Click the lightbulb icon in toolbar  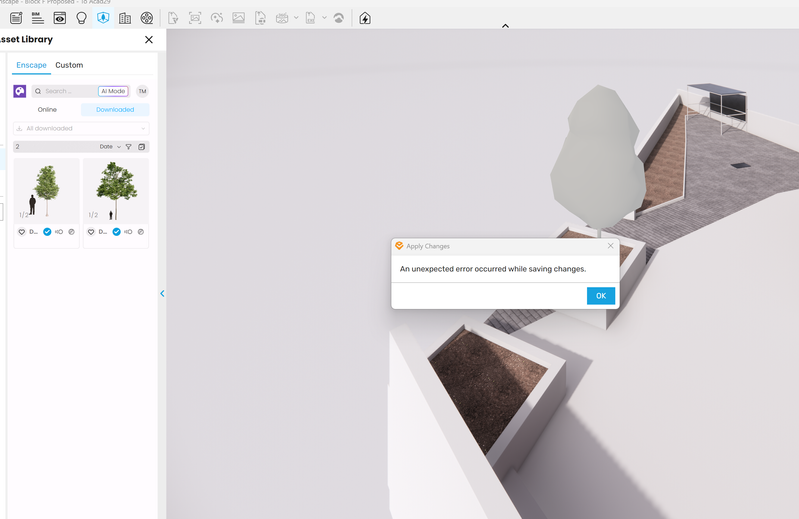[82, 18]
